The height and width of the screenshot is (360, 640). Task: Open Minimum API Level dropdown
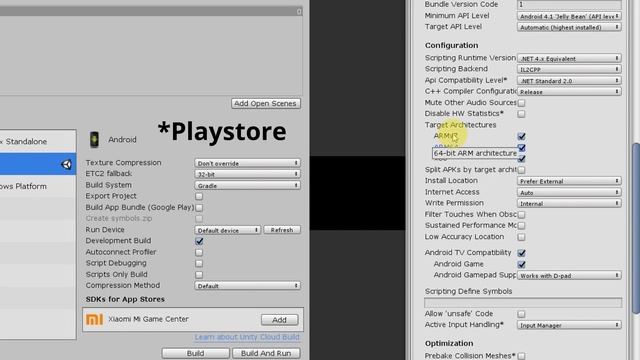(569, 16)
